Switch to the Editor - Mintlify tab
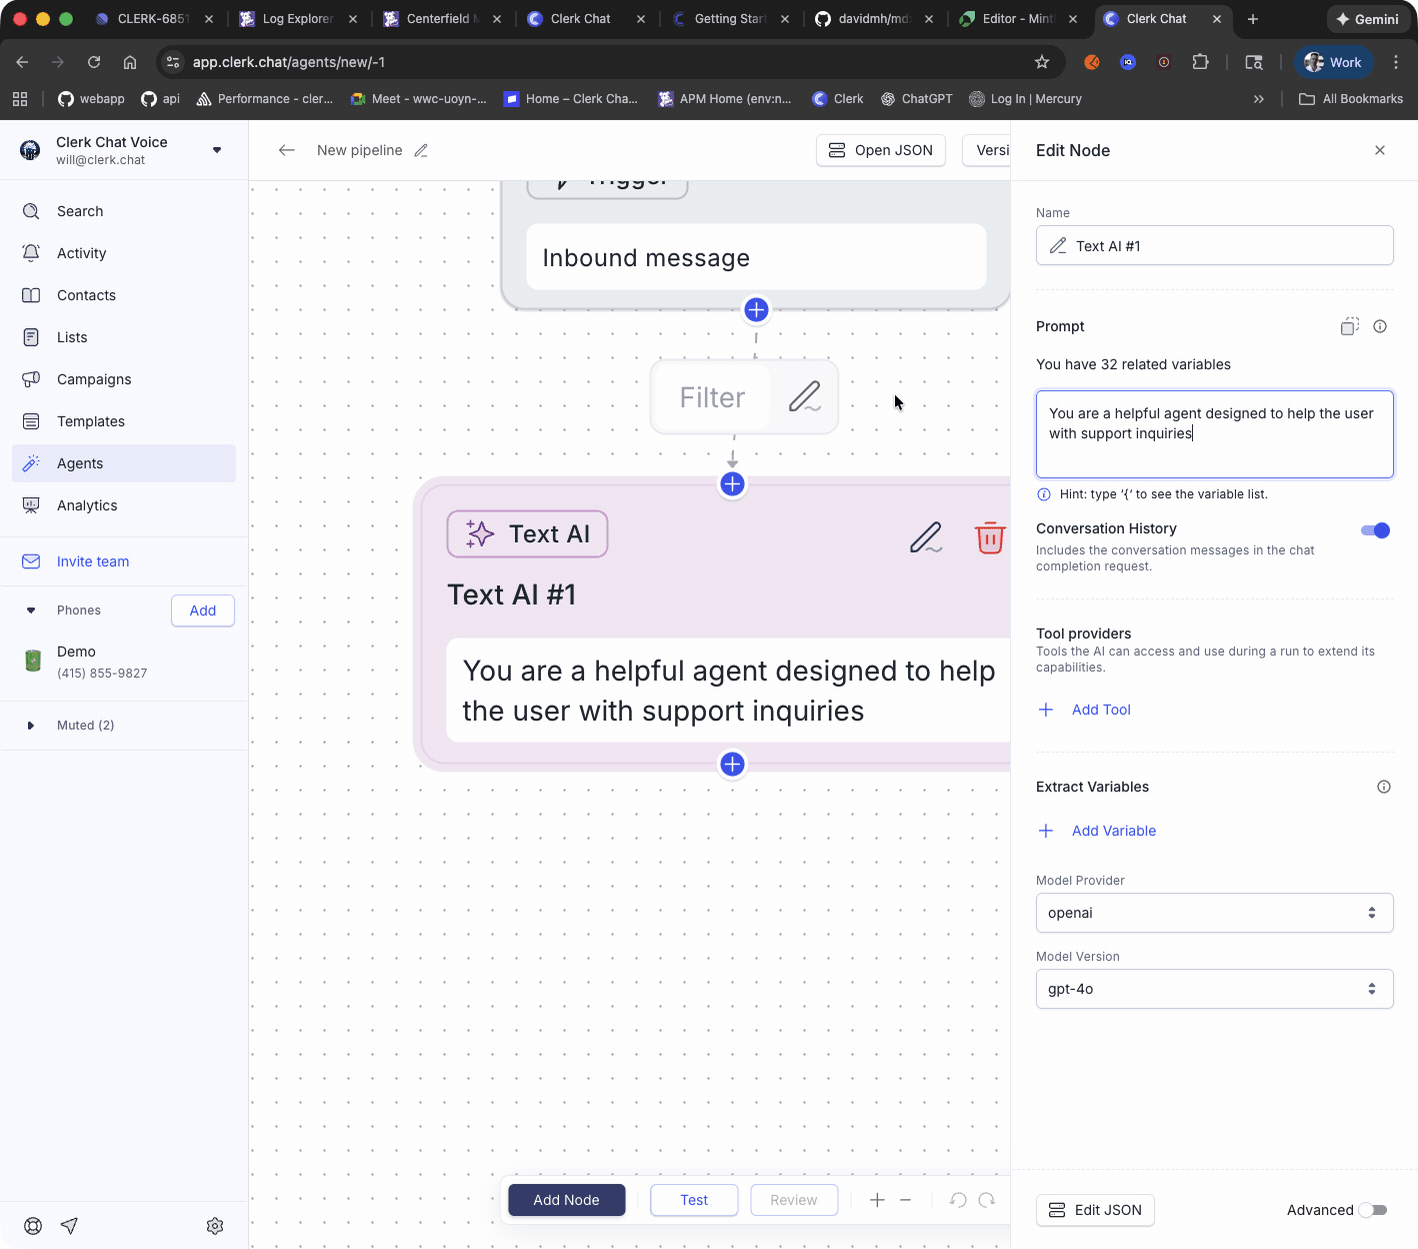Screen dimensions: 1418x1249 coord(1017,19)
